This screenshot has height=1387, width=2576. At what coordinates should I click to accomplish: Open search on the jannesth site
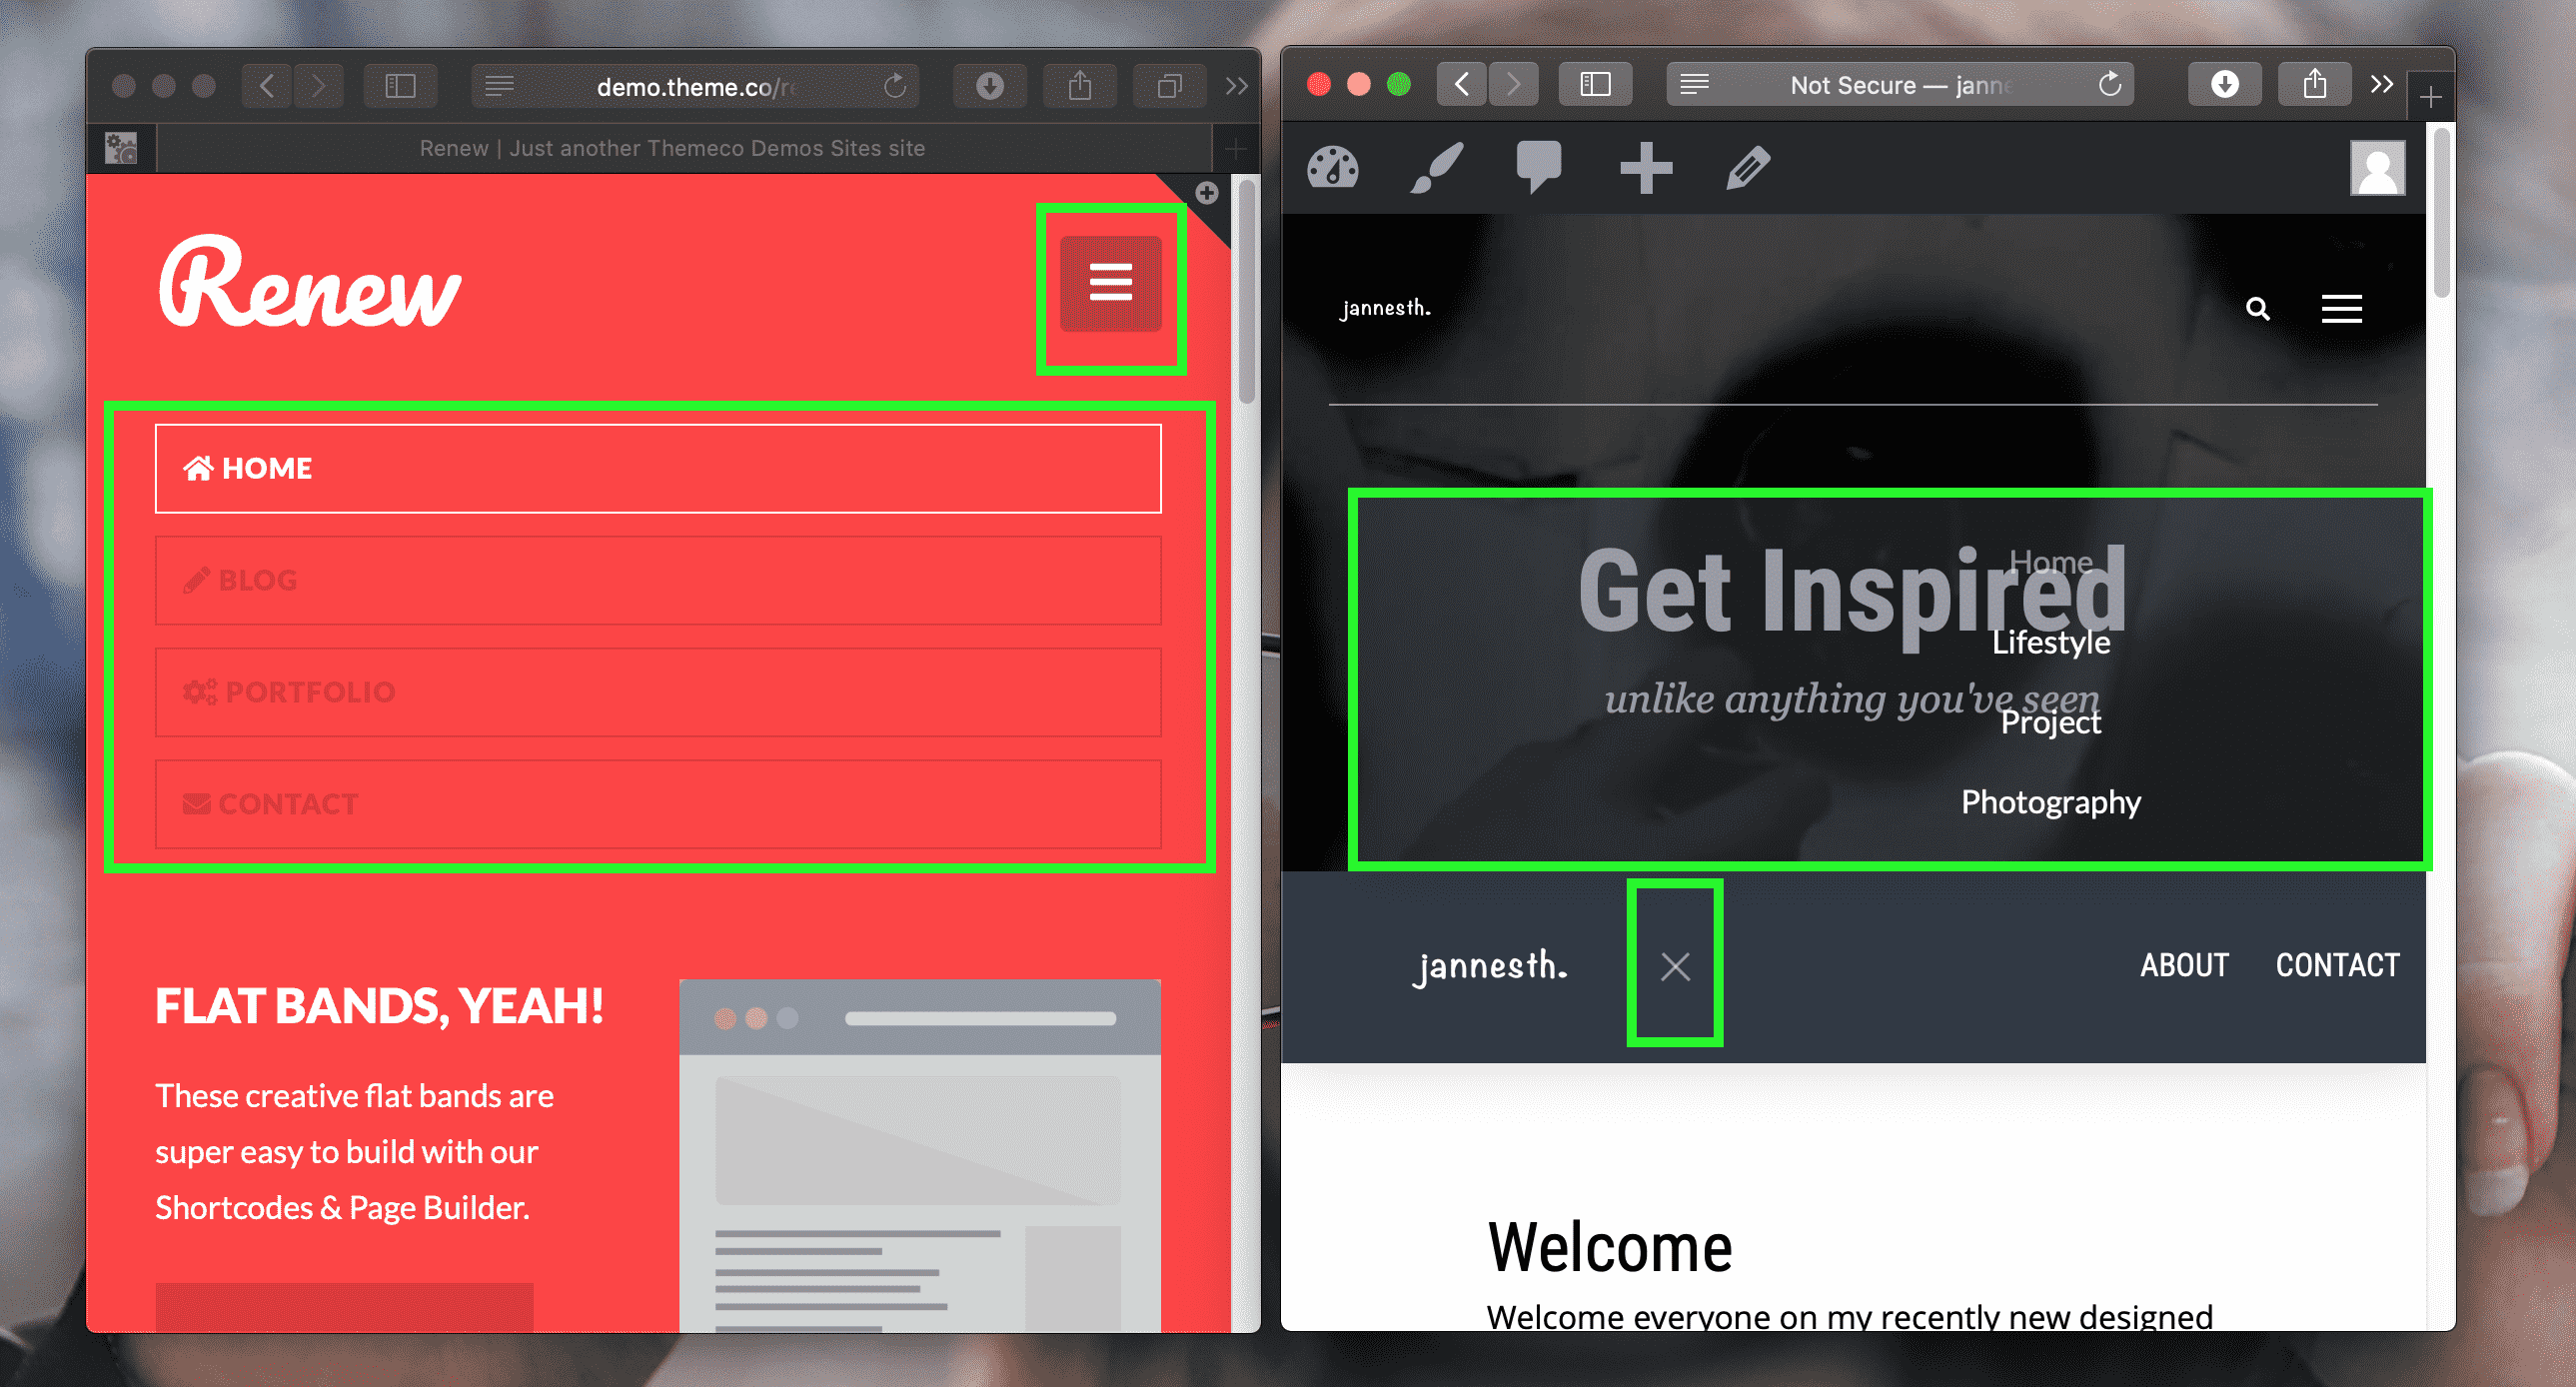pyautogui.click(x=2258, y=309)
